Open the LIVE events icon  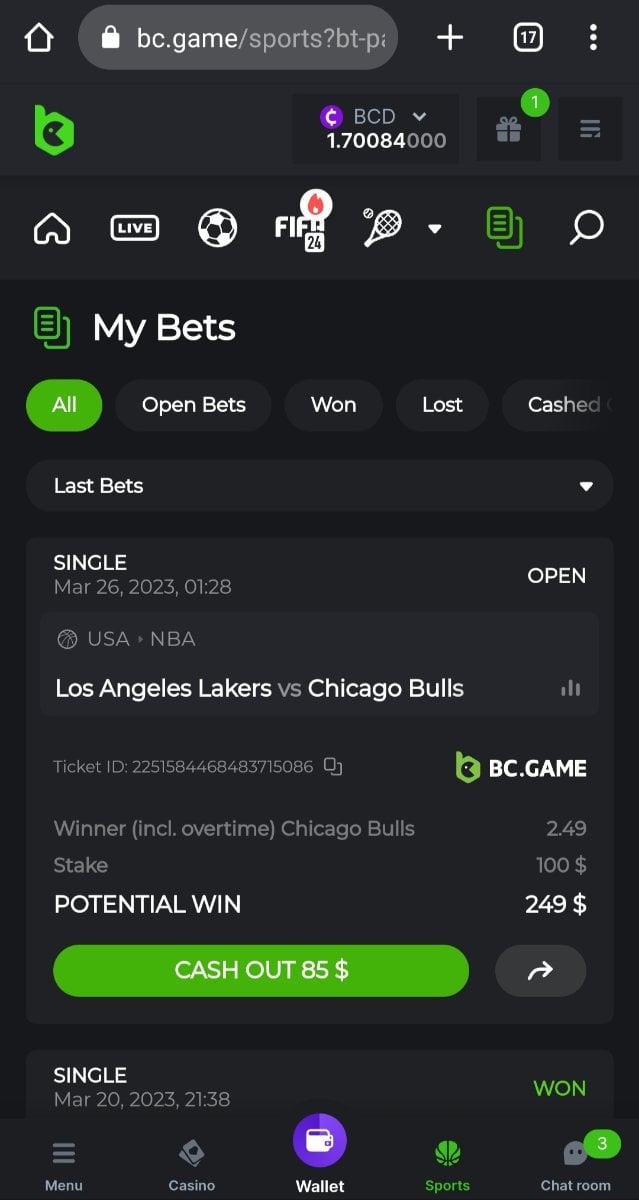click(x=134, y=228)
